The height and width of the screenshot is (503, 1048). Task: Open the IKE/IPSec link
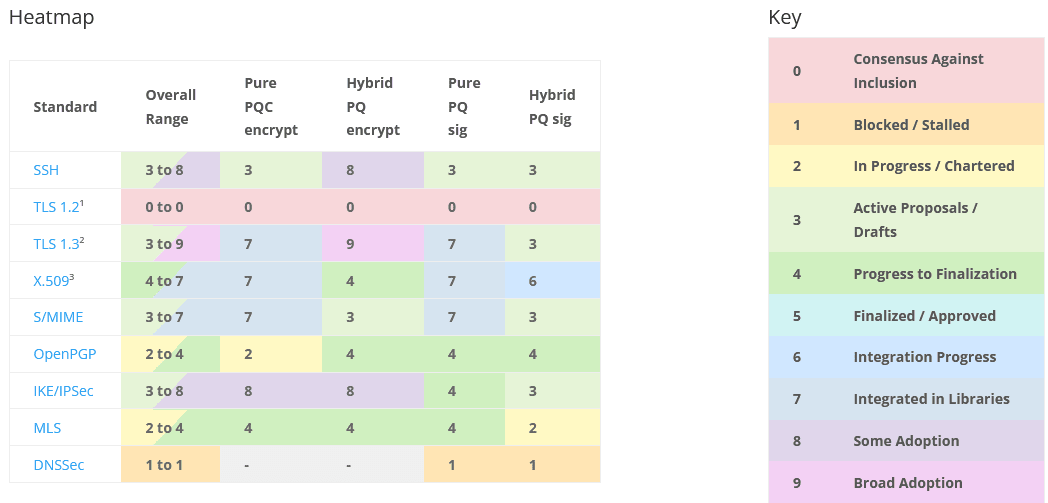63,391
